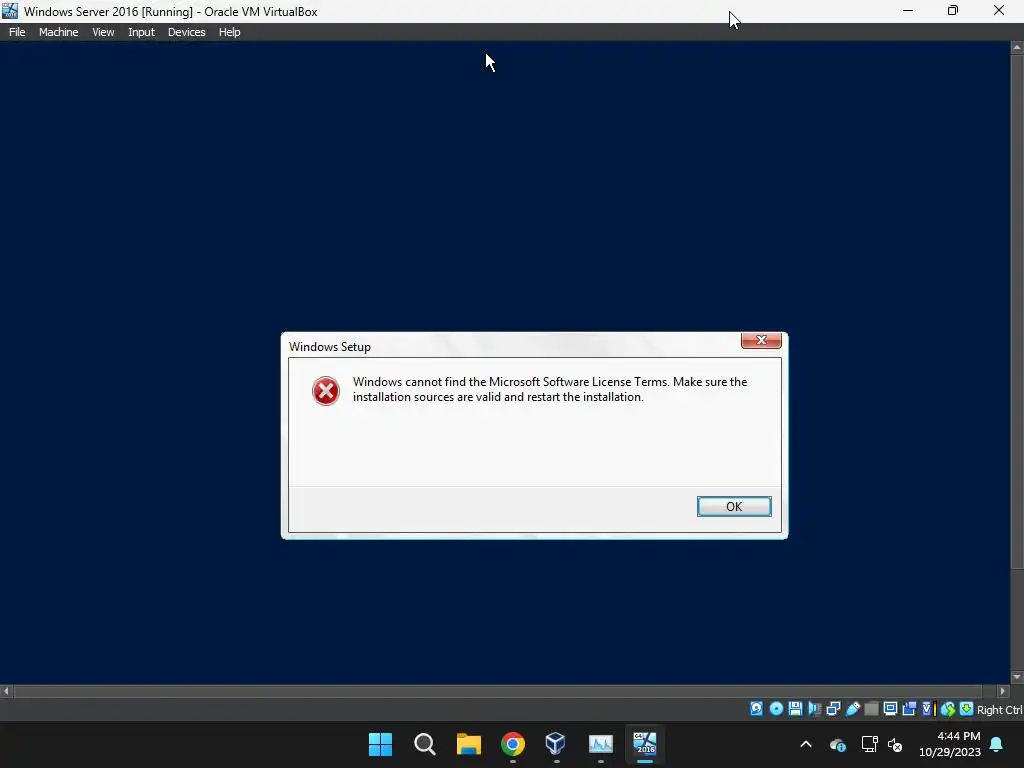Click the Windows Setup dialog title
This screenshot has width=1024, height=768.
click(330, 347)
